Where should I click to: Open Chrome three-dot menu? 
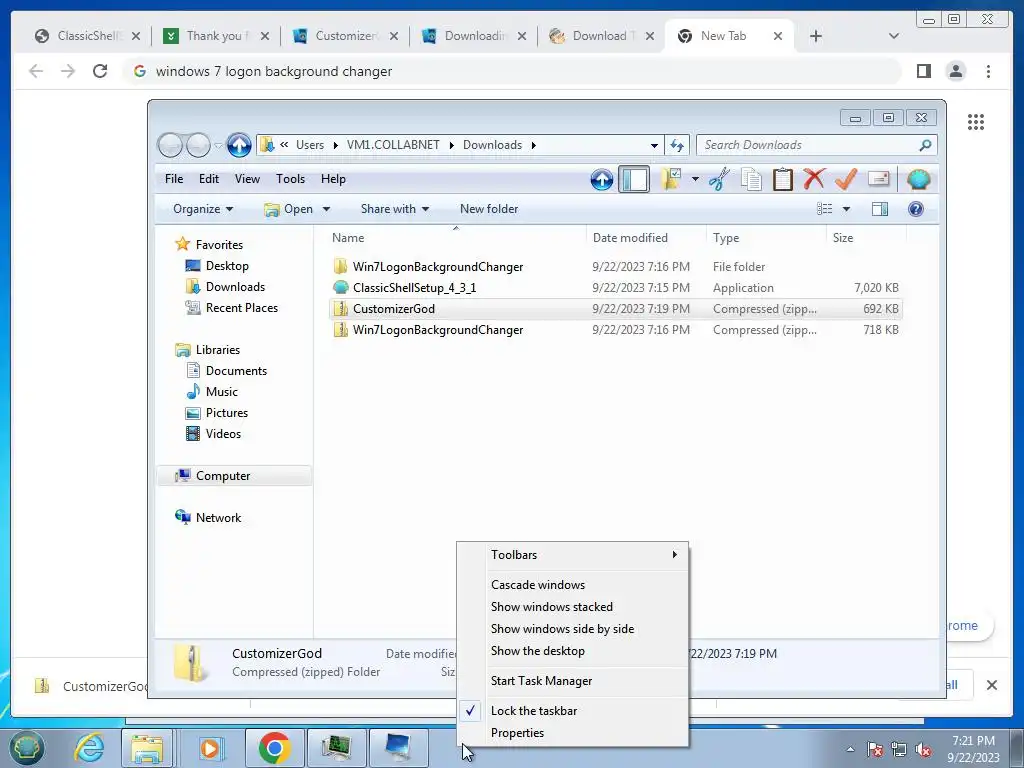[x=988, y=71]
